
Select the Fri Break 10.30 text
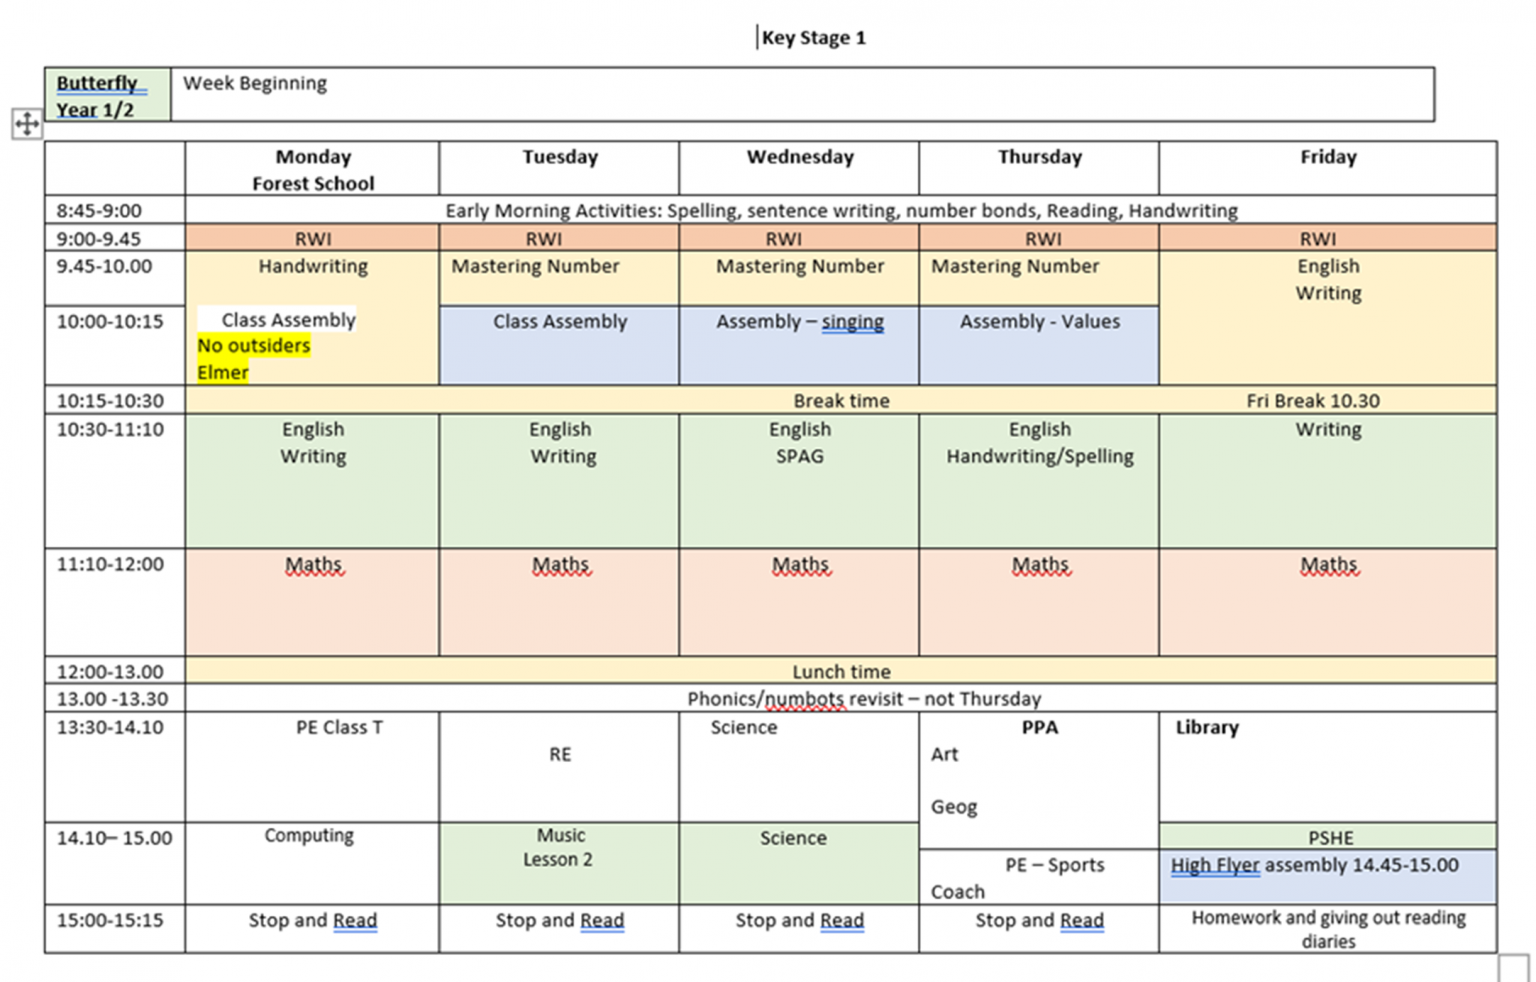pyautogui.click(x=1312, y=401)
